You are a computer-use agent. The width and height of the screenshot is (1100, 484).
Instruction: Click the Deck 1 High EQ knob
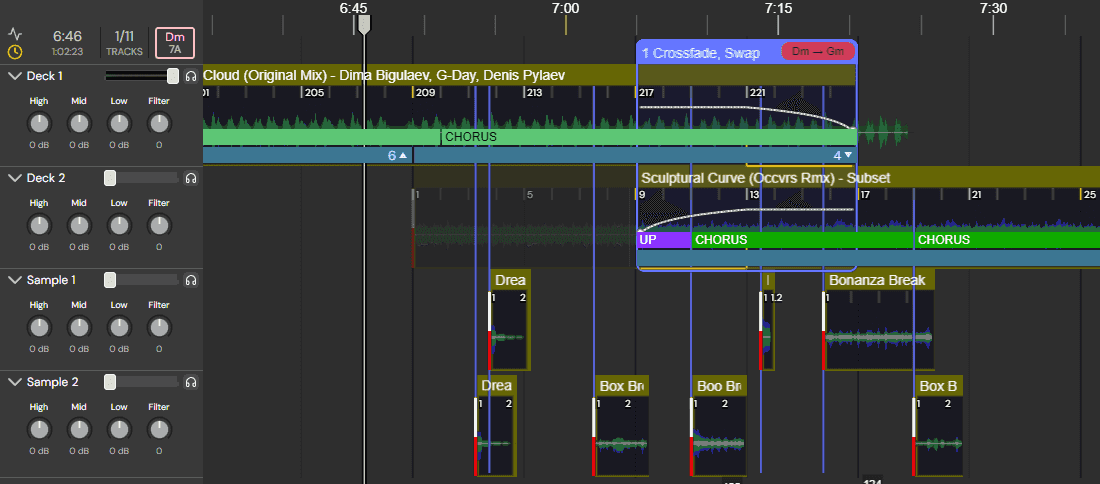[x=39, y=124]
